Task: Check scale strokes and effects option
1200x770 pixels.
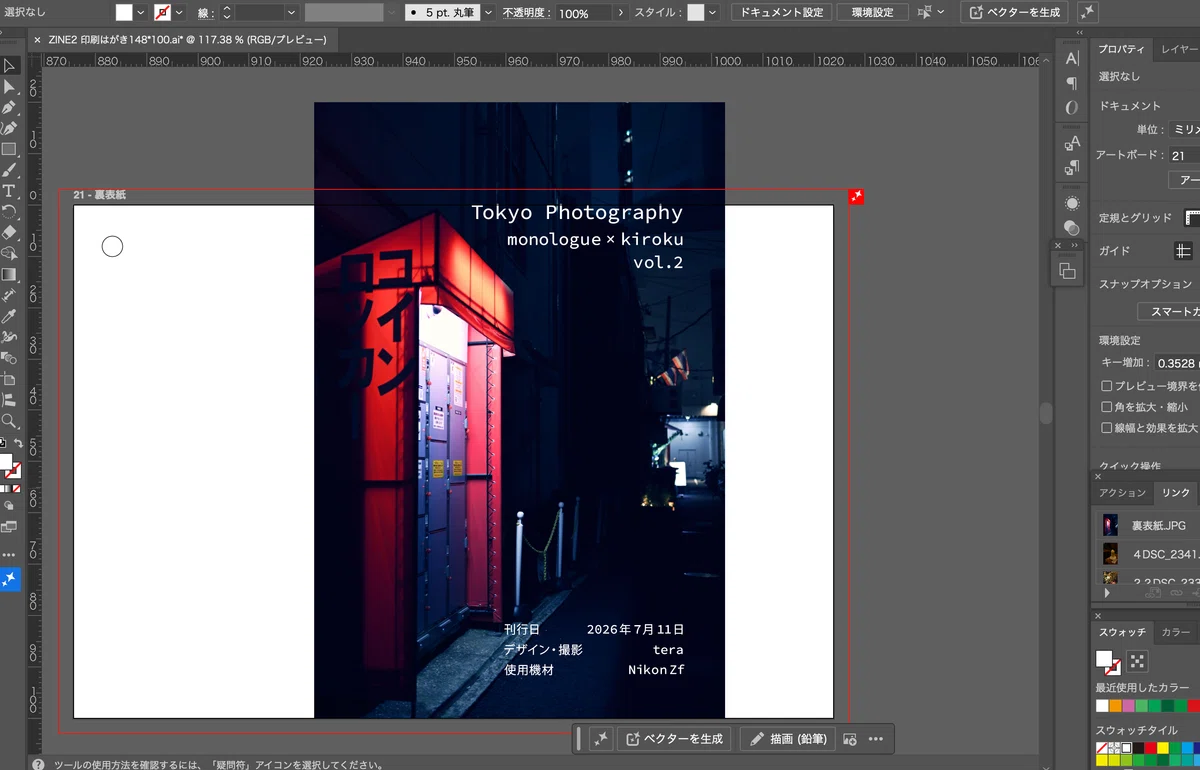Action: [1107, 428]
